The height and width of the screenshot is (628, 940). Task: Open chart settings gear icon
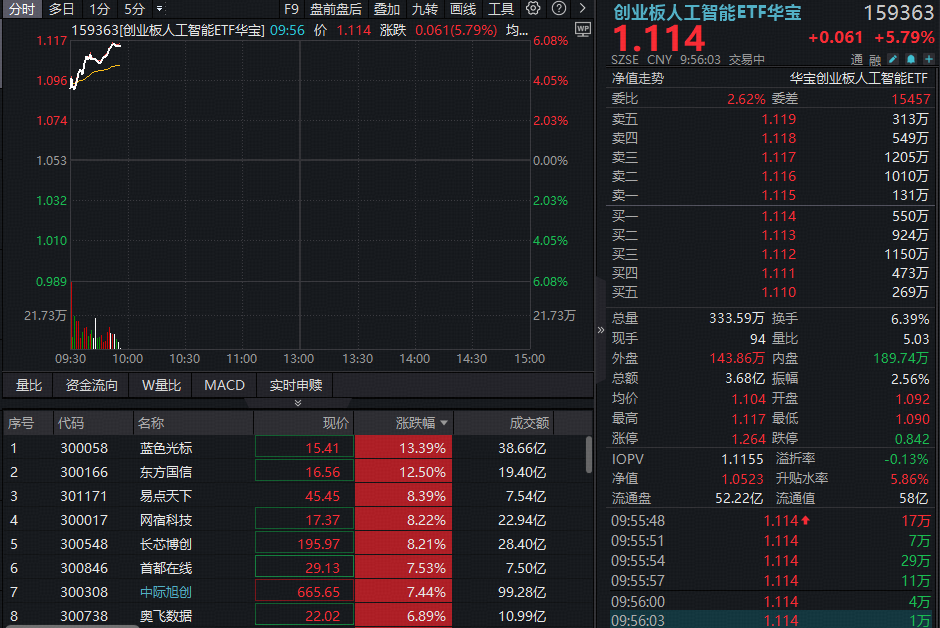[533, 9]
